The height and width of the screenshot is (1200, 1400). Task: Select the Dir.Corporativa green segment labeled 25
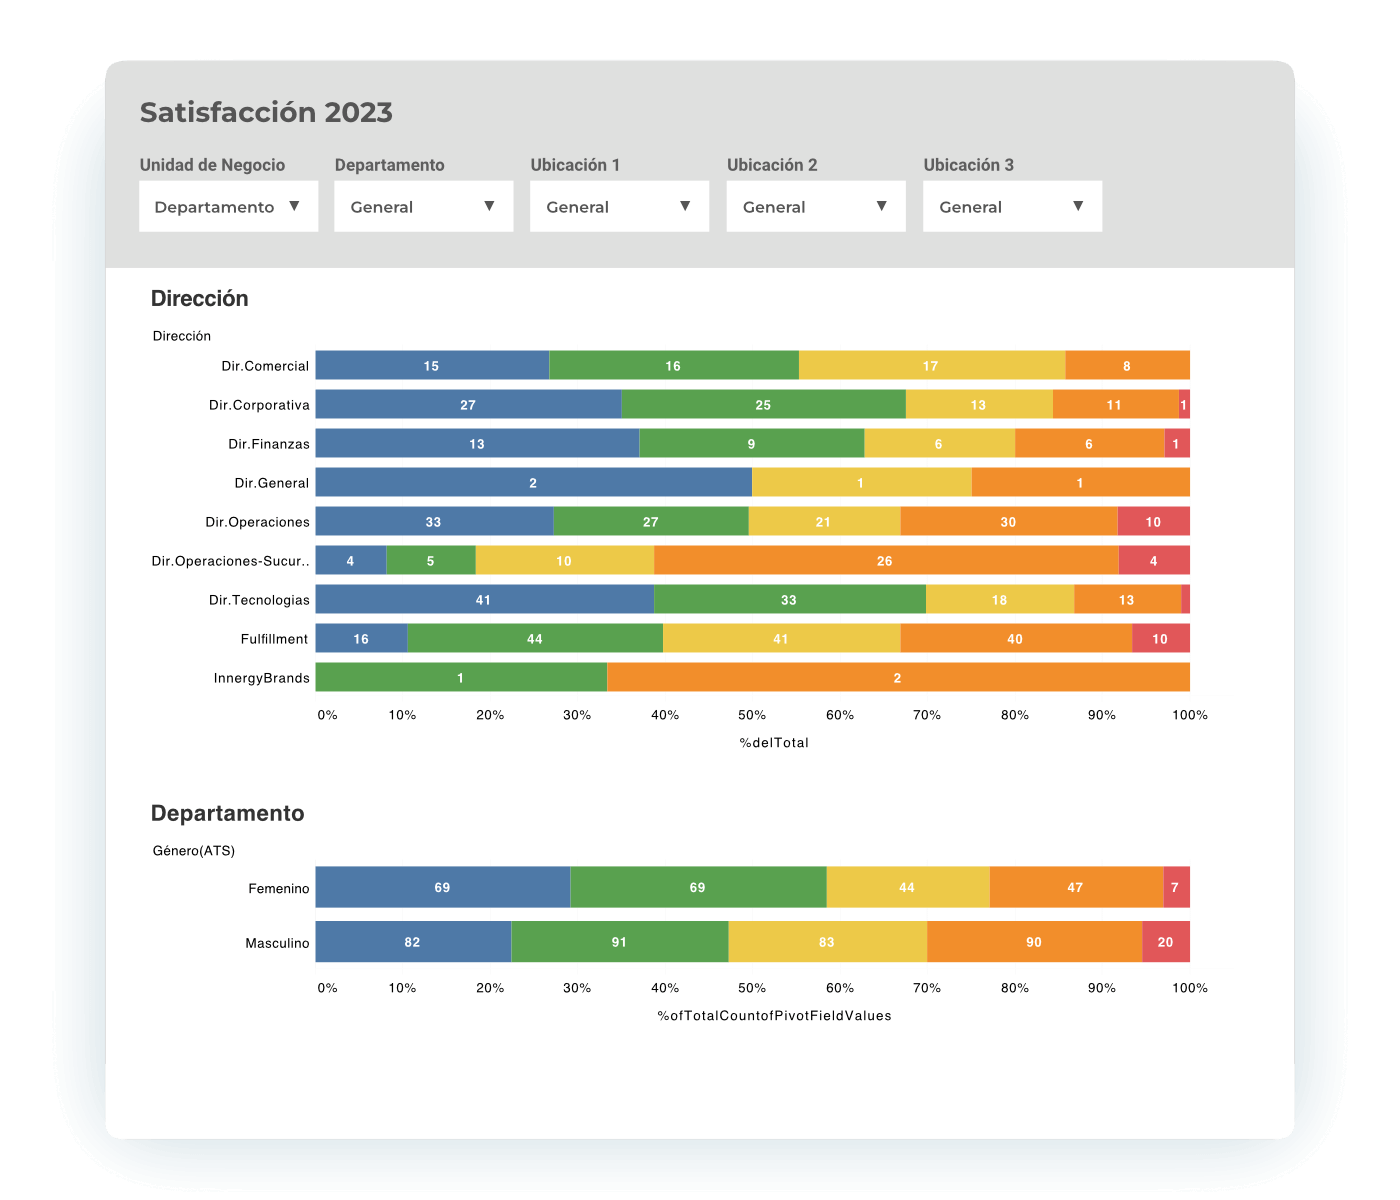point(763,404)
